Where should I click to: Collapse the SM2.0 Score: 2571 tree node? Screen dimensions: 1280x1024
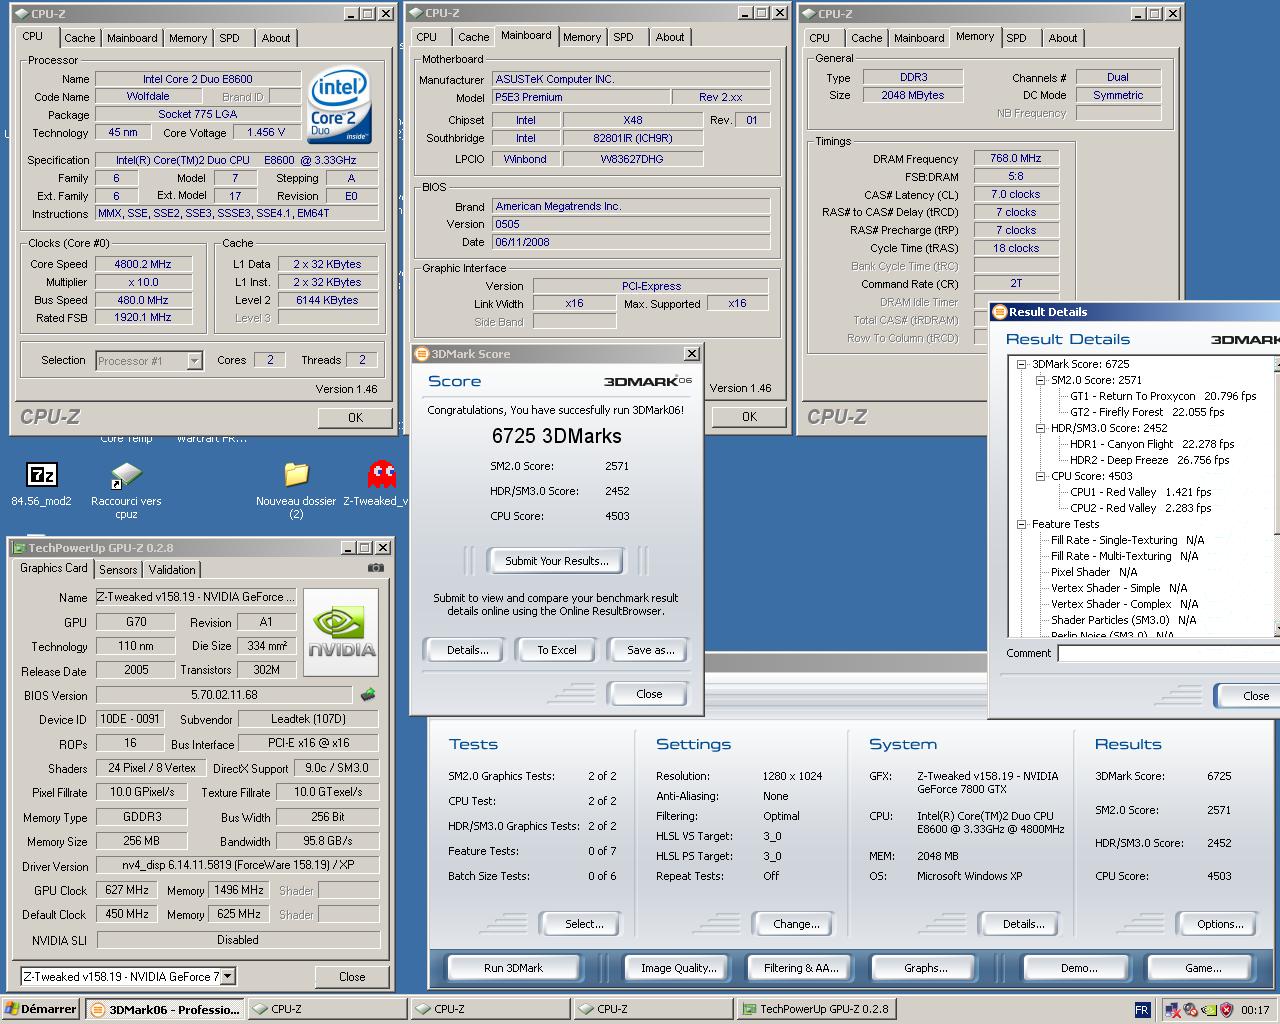(1041, 380)
